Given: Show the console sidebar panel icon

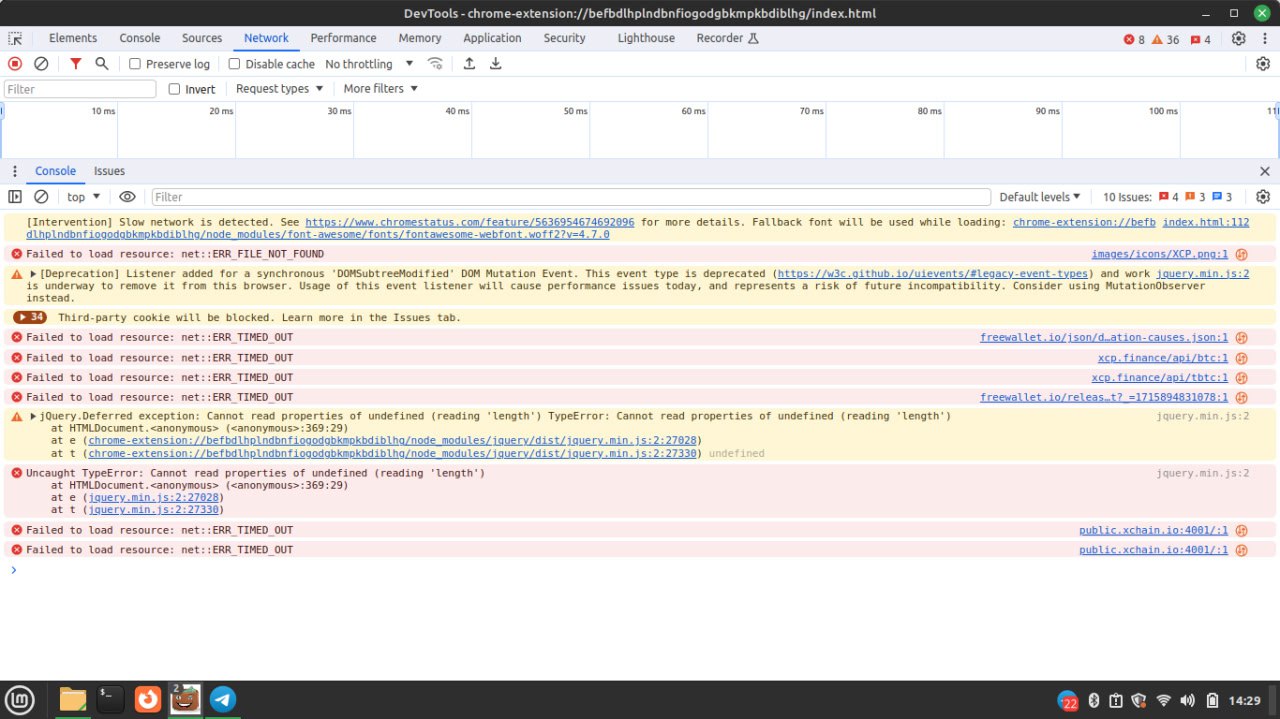Looking at the screenshot, I should tap(15, 197).
